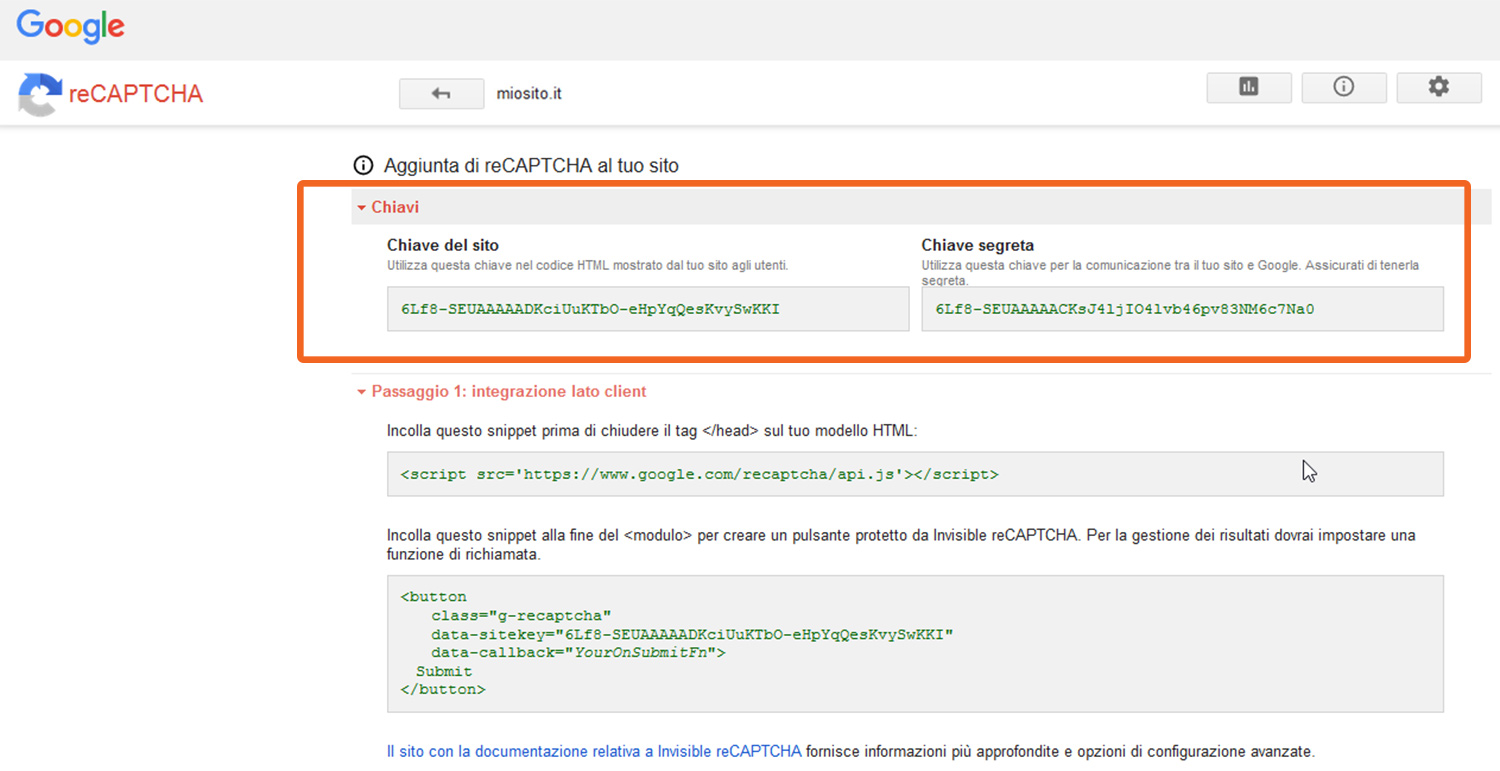Click the reCAPTCHA title text
The width and height of the screenshot is (1500, 771).
coord(136,94)
